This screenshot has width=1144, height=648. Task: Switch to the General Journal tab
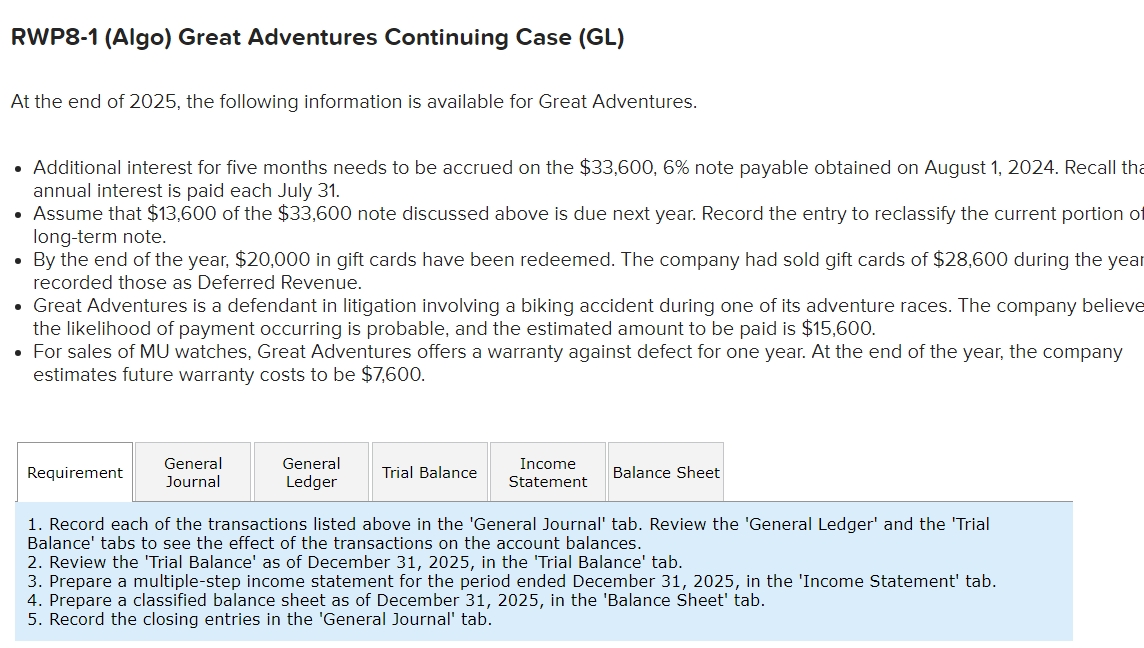point(192,471)
